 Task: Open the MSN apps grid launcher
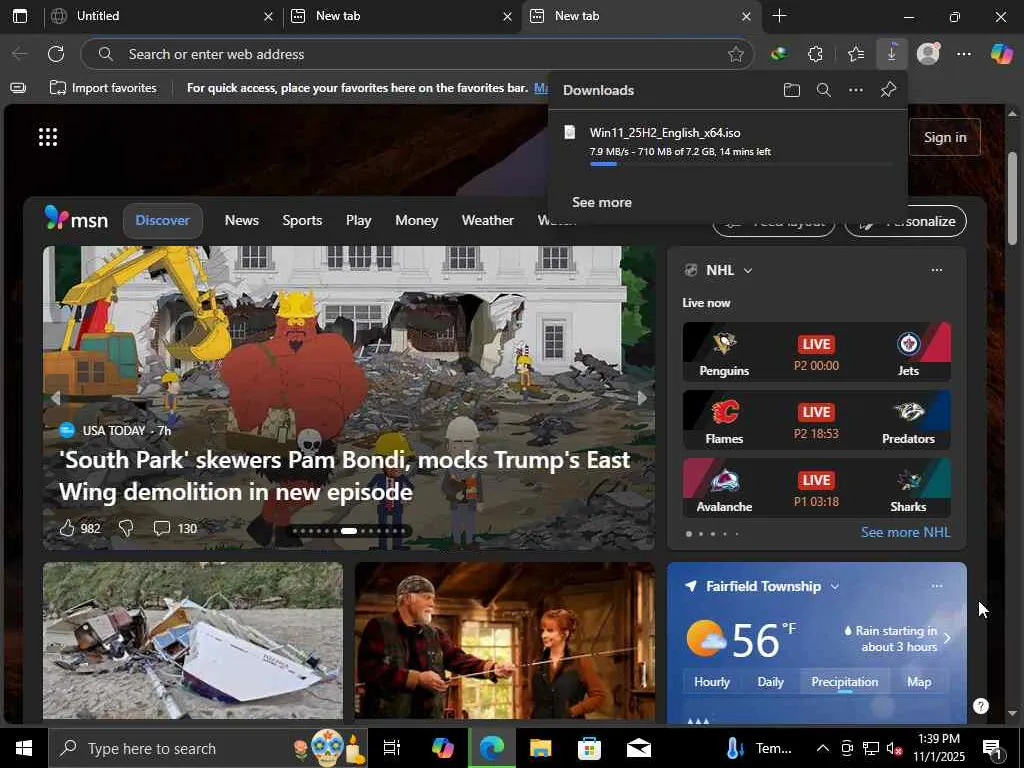(47, 137)
